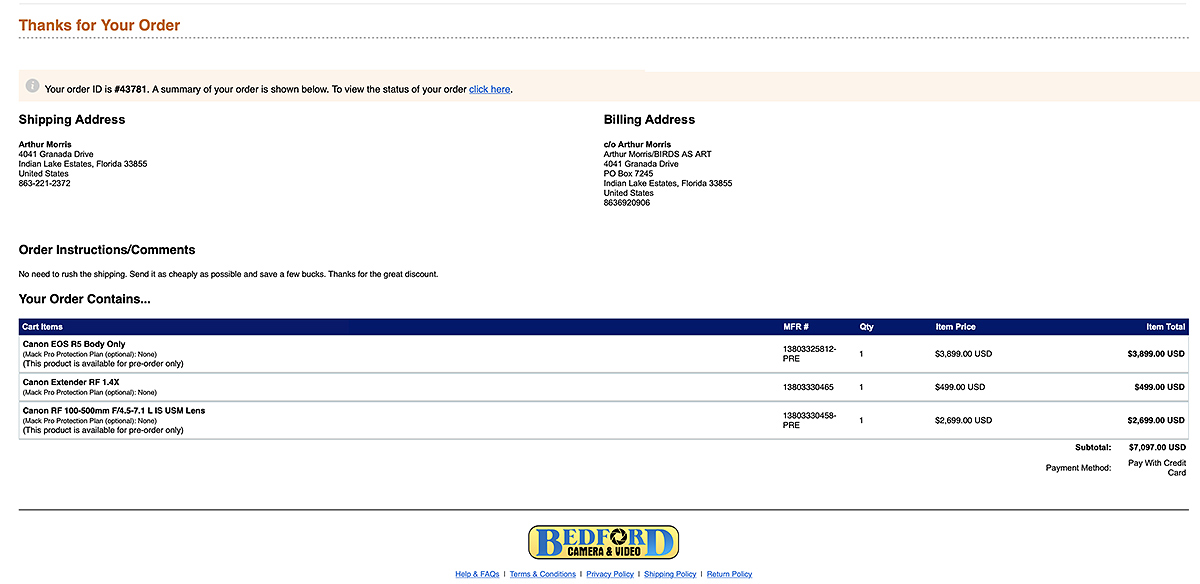
Task: Click the "Payment Method:" label
Action: click(1078, 467)
